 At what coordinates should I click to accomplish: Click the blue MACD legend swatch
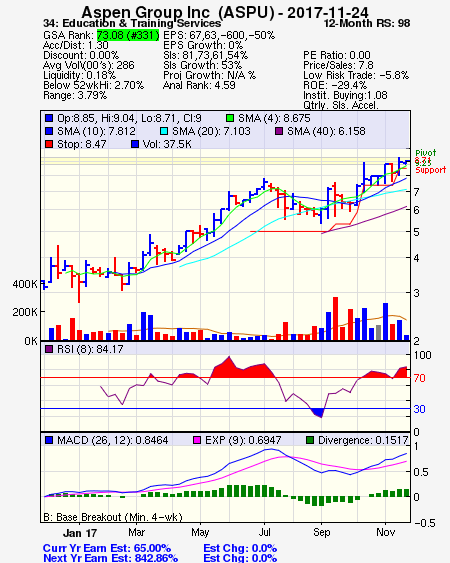[x=49, y=440]
